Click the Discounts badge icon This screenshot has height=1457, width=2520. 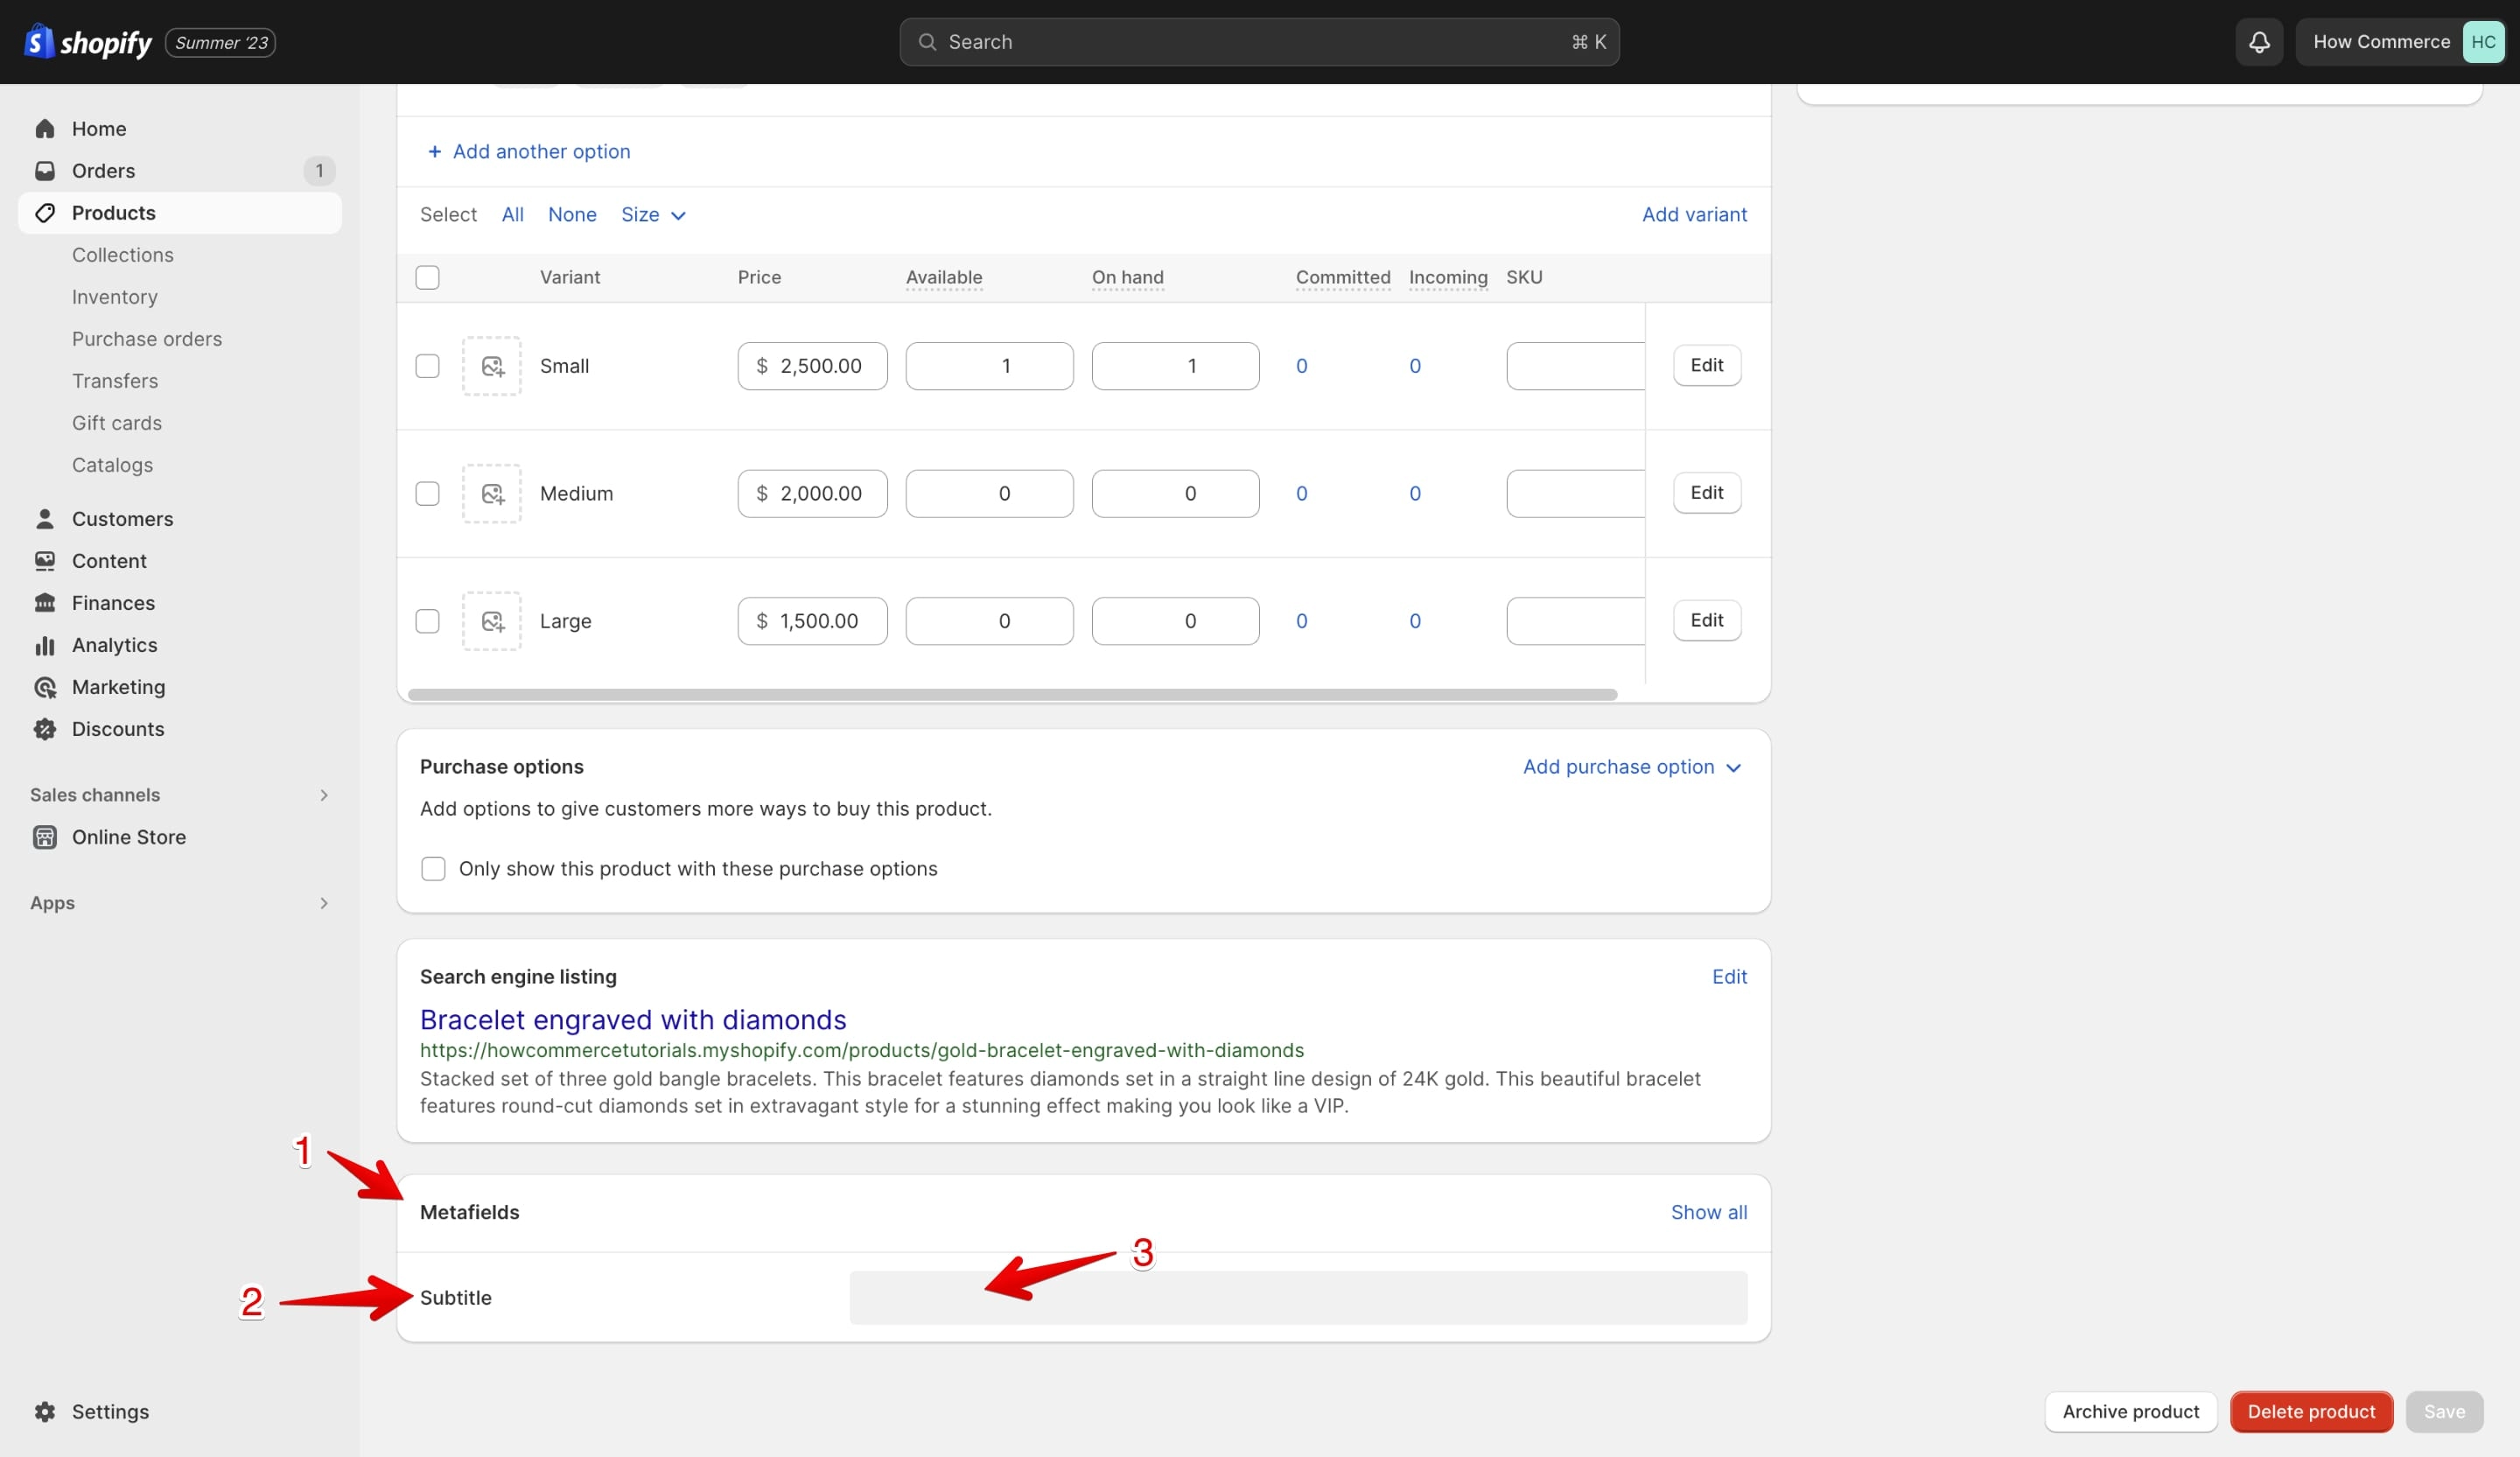(45, 729)
